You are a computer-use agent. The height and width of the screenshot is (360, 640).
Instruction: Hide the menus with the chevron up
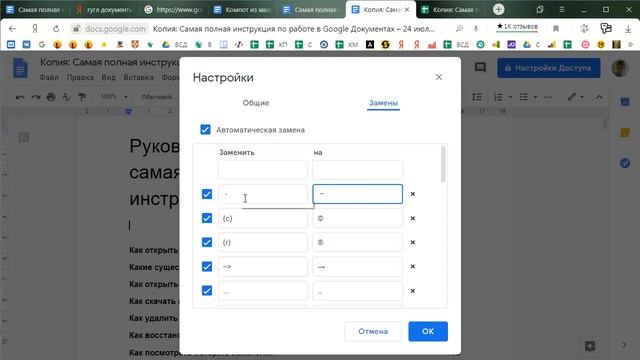599,97
